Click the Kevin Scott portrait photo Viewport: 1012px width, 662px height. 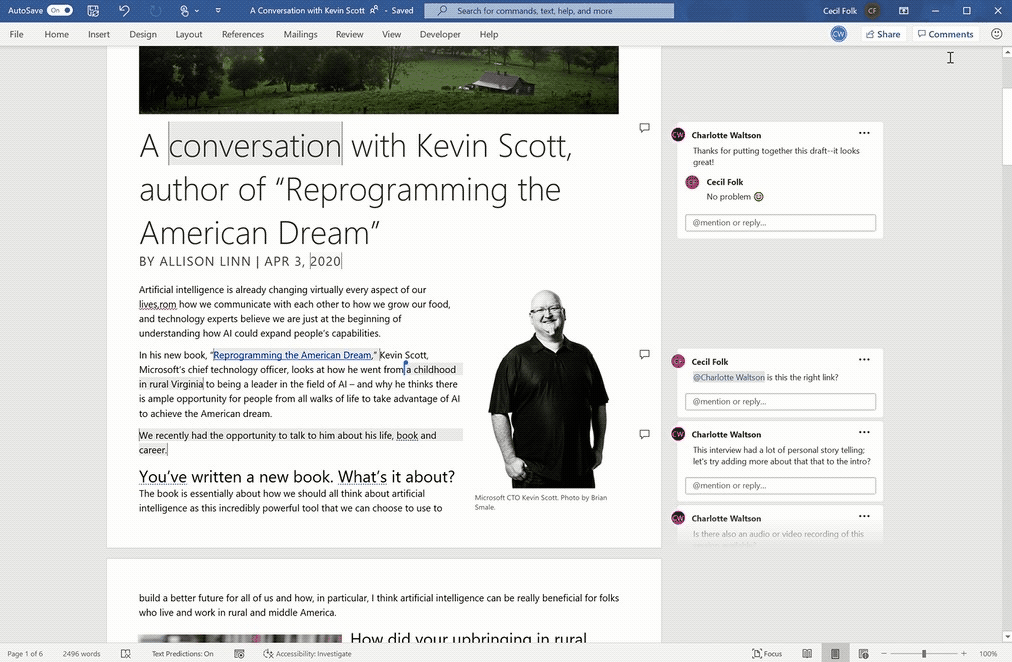(x=548, y=389)
